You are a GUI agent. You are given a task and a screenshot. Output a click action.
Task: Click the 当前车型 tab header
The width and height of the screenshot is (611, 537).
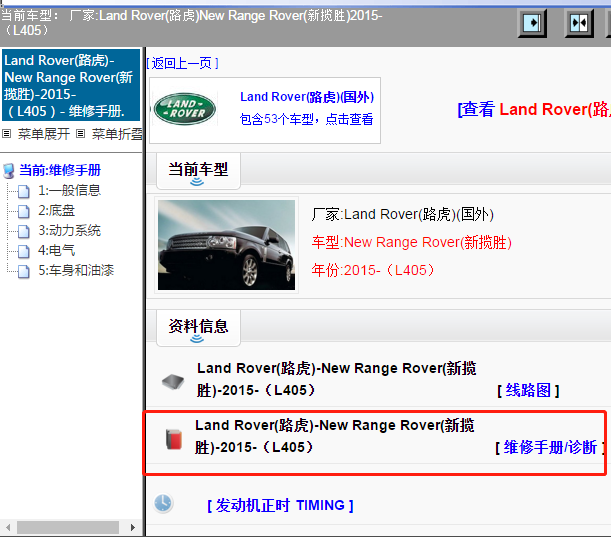tap(198, 171)
